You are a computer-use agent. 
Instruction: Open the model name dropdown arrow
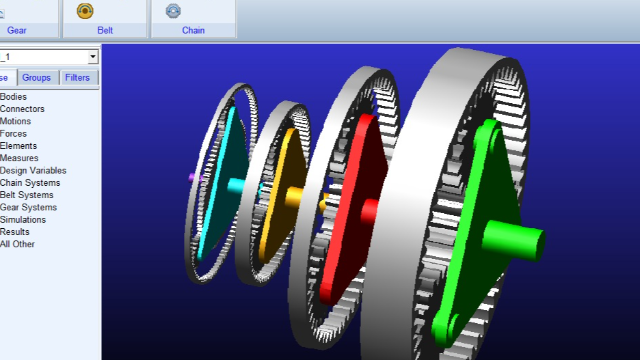pos(93,57)
